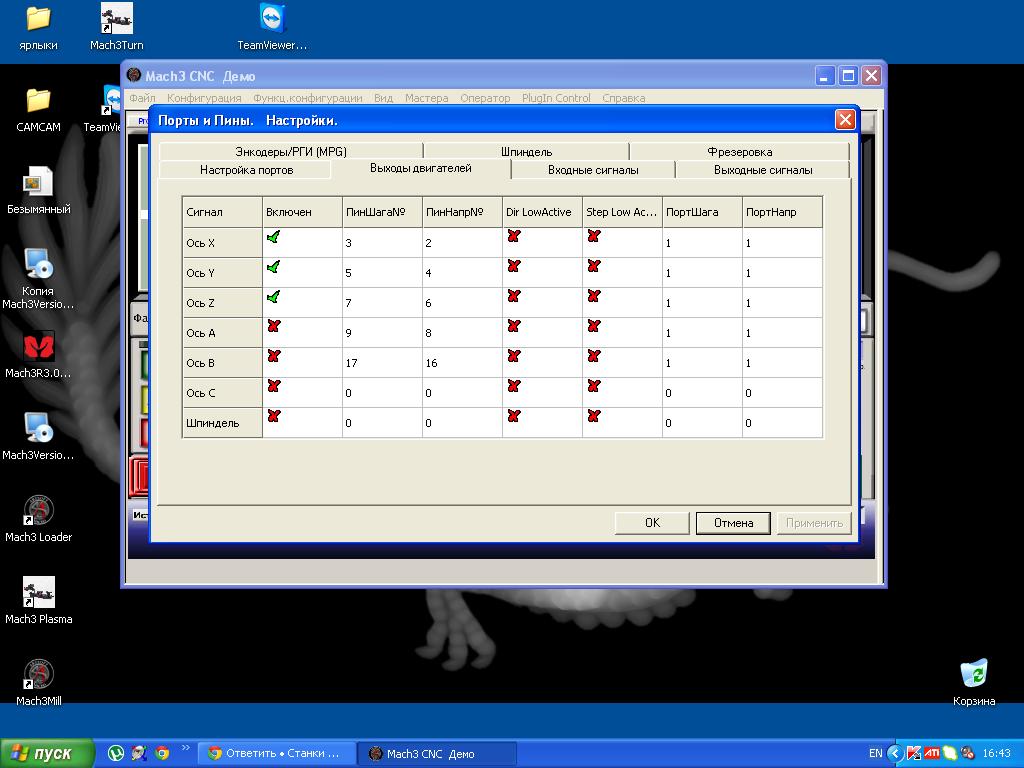
Task: Enable Шпиндель in Включен column
Action: tap(274, 416)
